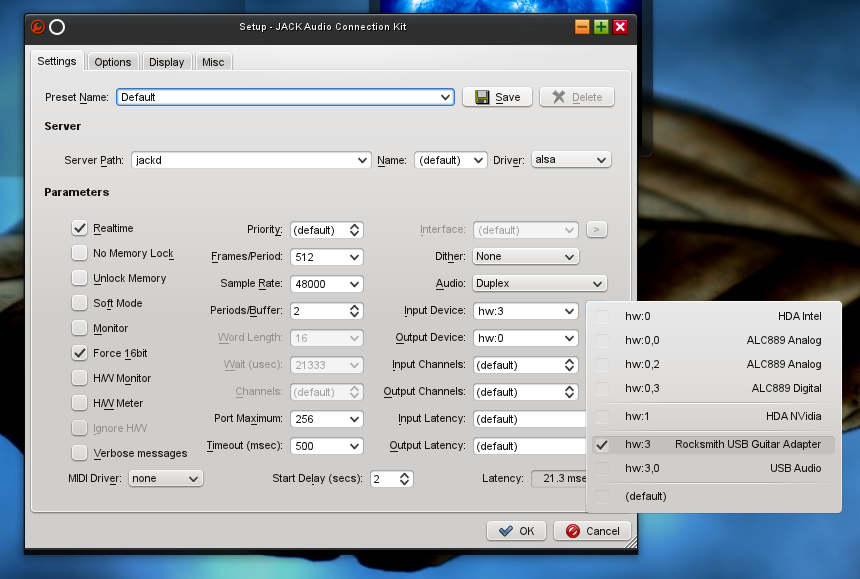Minimize the JACK Setup window
The height and width of the screenshot is (579, 860).
pos(582,27)
